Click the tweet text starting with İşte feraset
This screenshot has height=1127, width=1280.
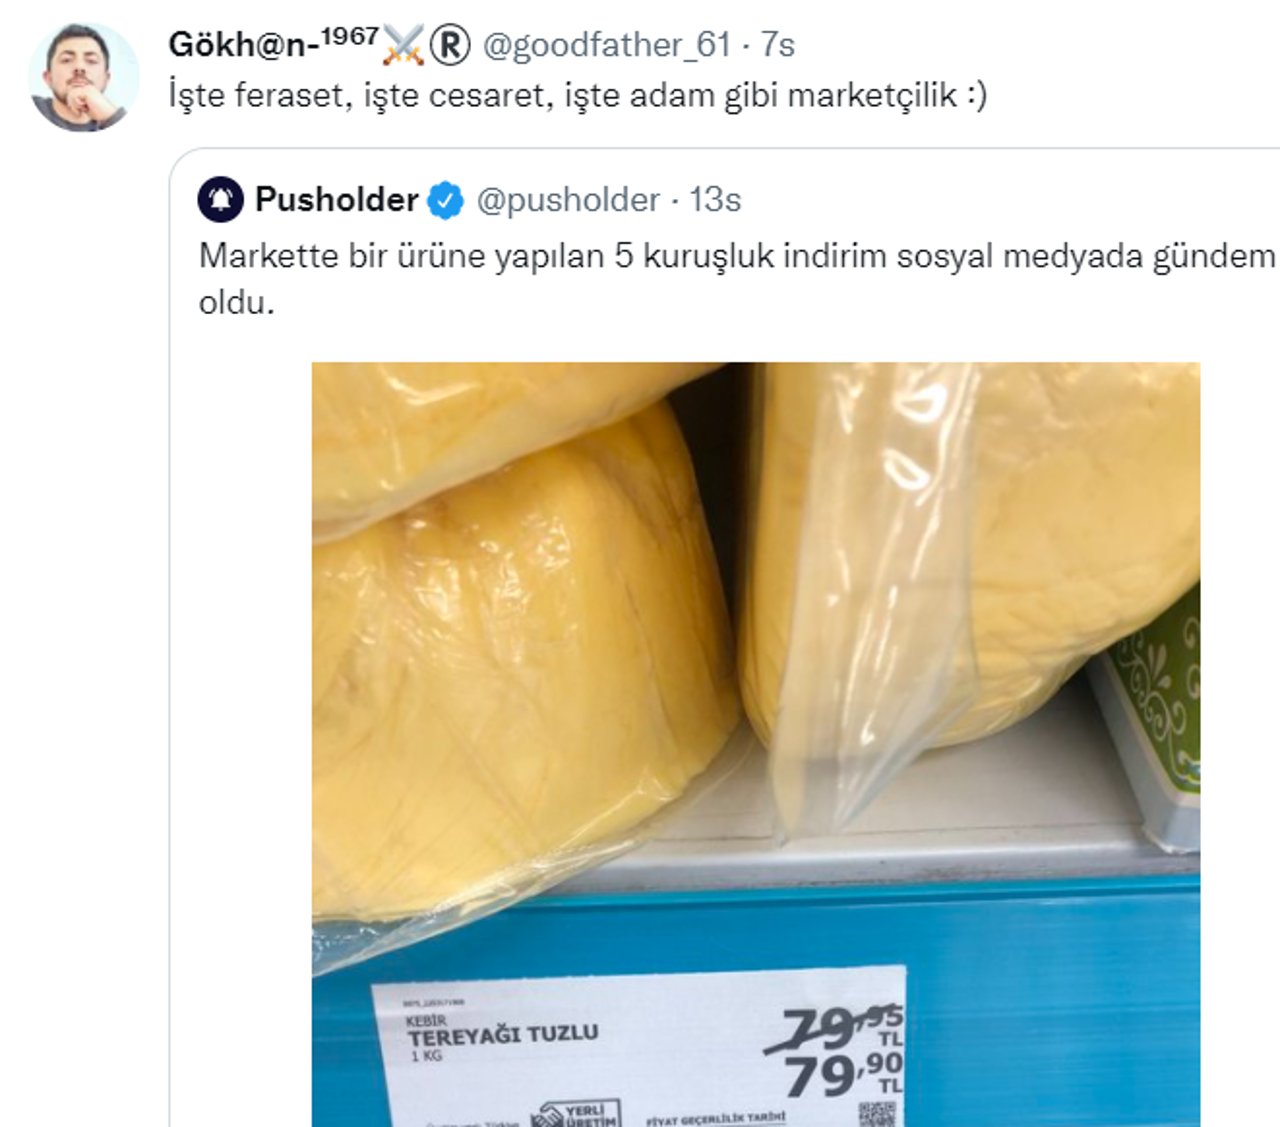pos(590,97)
